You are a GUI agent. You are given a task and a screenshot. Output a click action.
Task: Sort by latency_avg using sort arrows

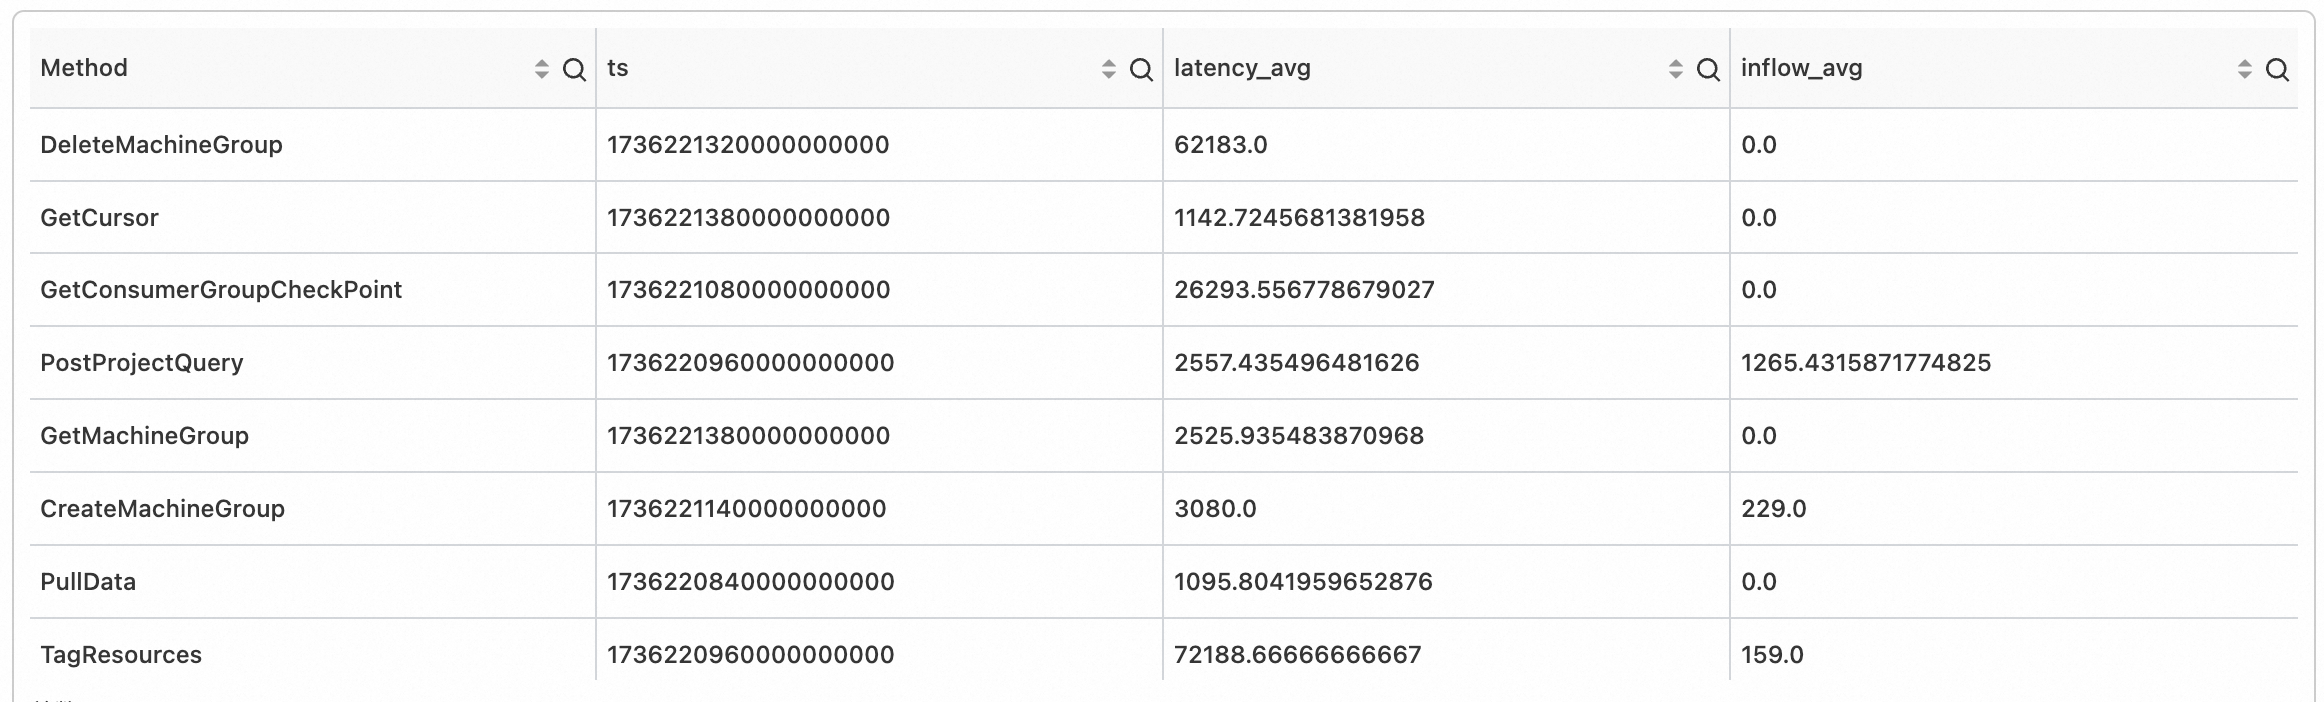pyautogui.click(x=1675, y=69)
